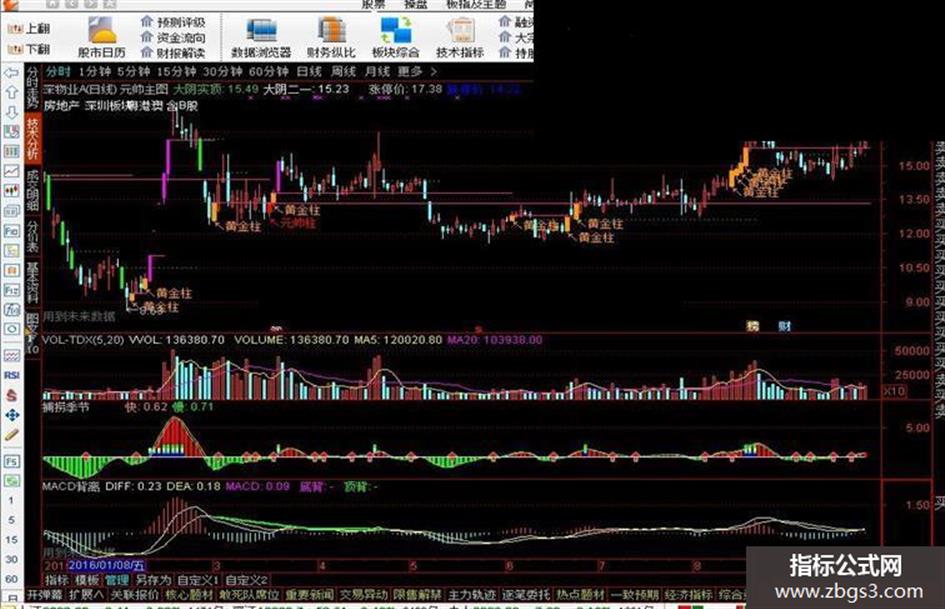This screenshot has height=609, width=945.
Task: Click the candlestick chart sidebar icon
Action: tap(11, 191)
